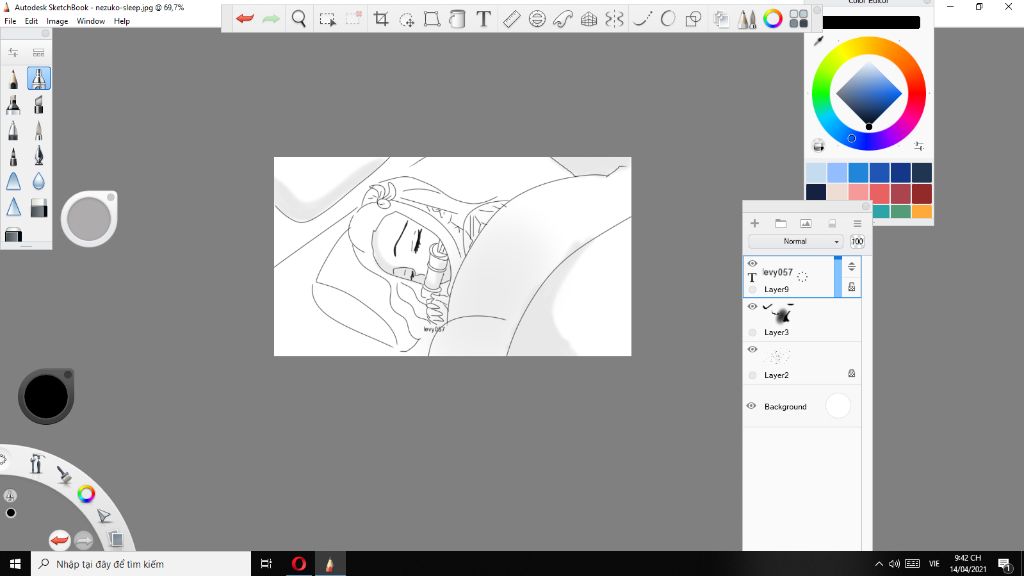Open the layer panel hamburger menu

tap(857, 223)
